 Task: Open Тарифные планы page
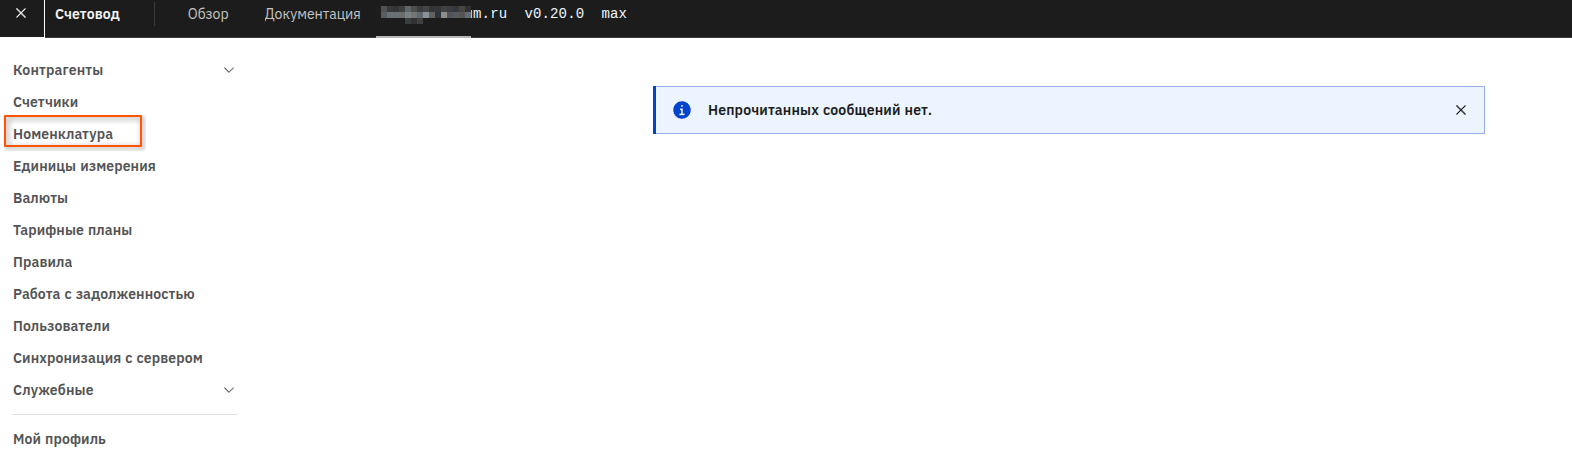pos(72,230)
